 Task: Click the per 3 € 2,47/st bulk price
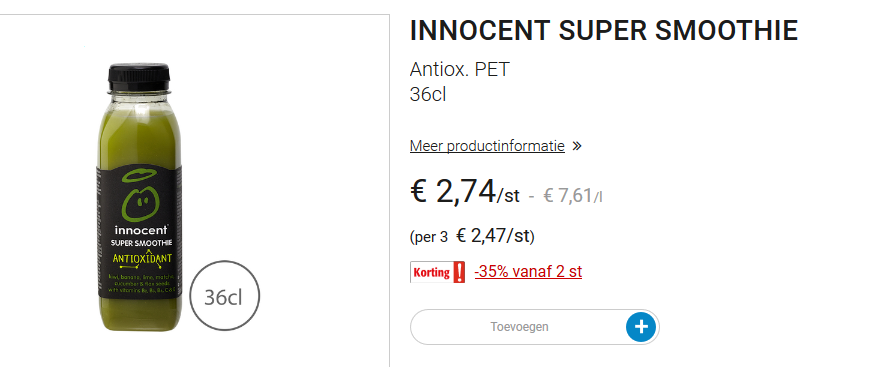click(x=472, y=236)
